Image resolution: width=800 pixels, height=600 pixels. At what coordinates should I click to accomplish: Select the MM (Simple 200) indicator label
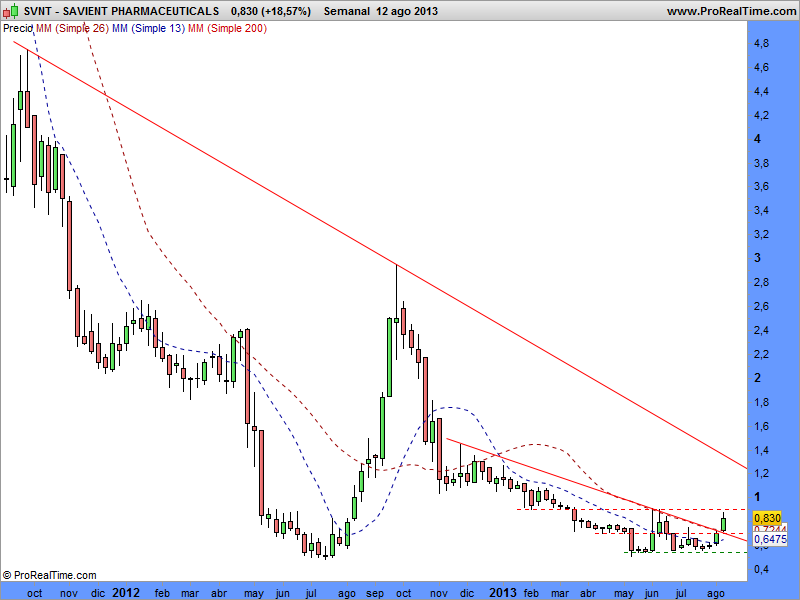pos(227,29)
